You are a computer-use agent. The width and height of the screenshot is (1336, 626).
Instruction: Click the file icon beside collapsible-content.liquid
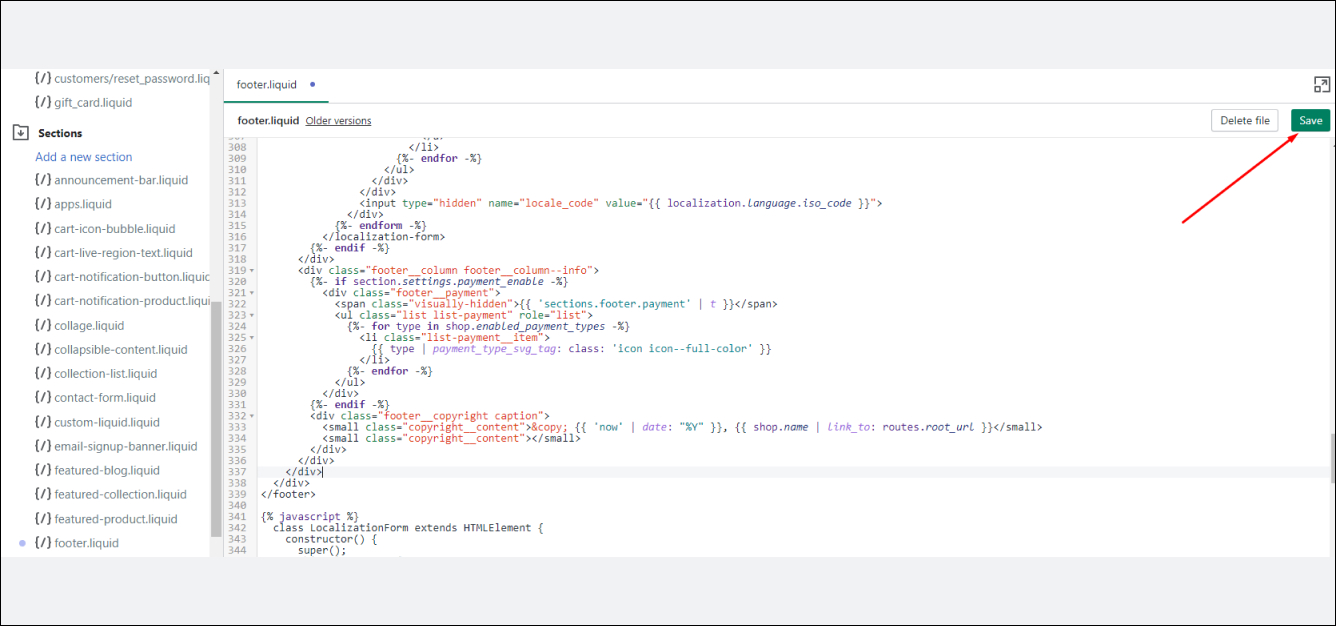click(x=42, y=349)
